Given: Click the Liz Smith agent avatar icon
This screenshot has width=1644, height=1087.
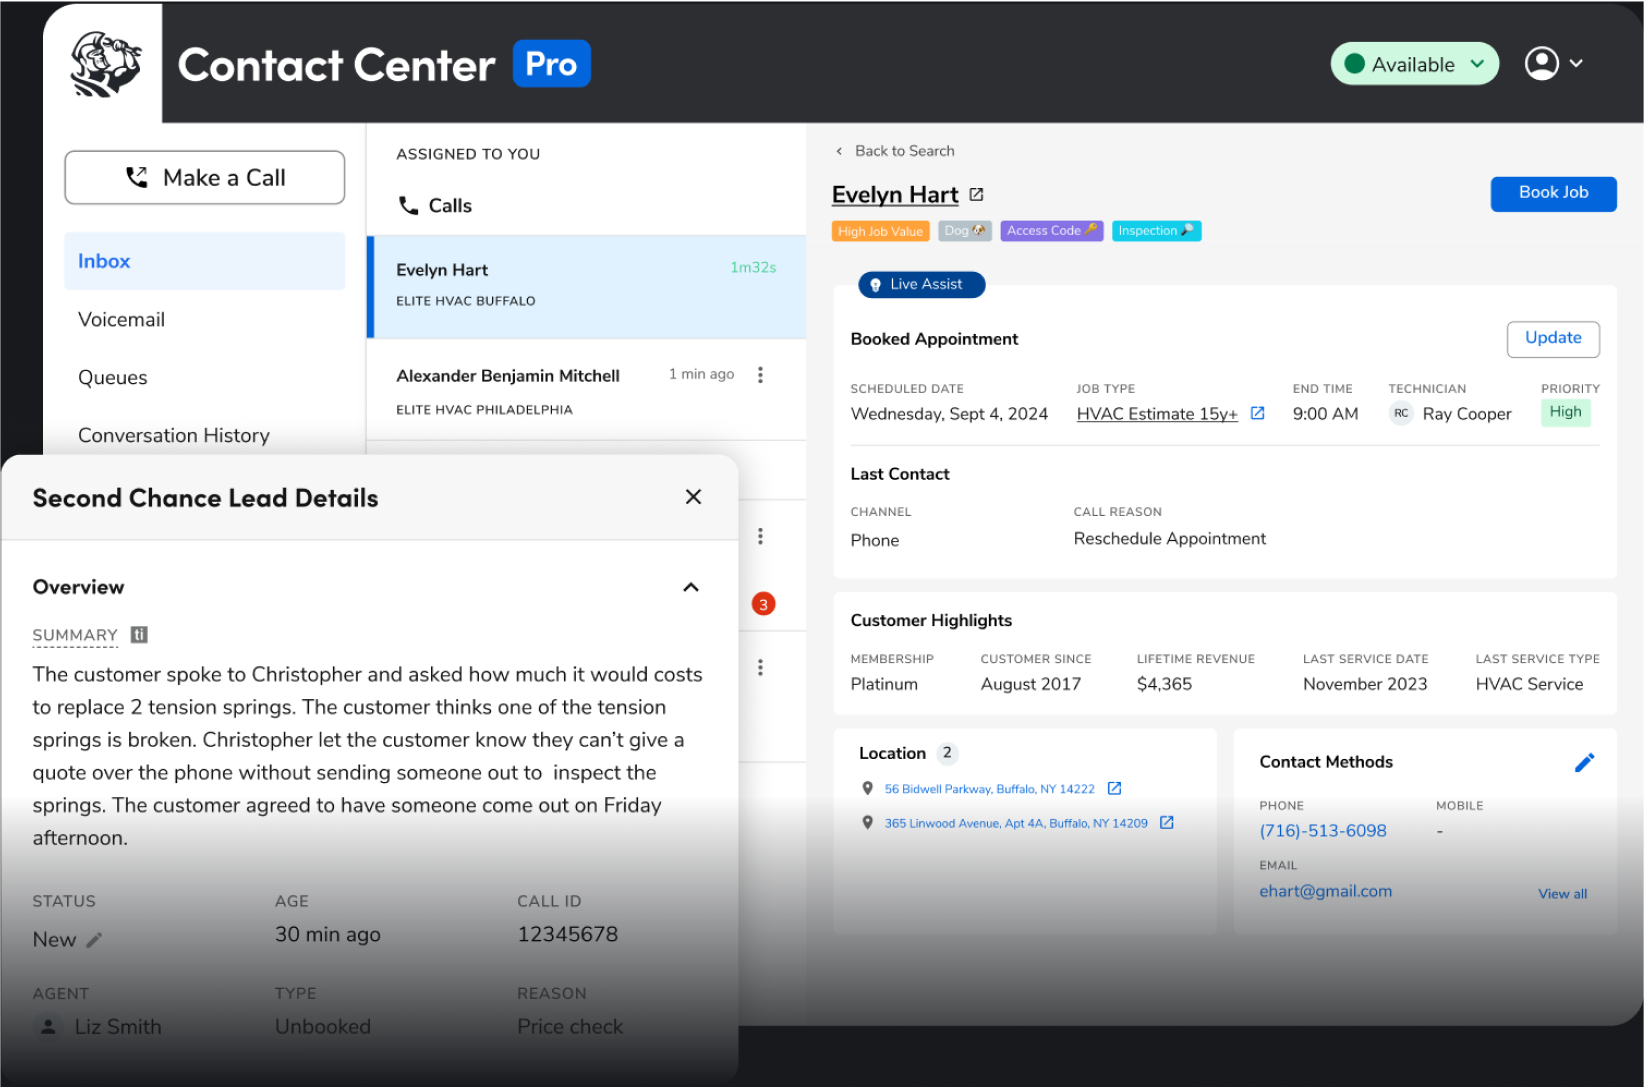Looking at the screenshot, I should 47,1027.
